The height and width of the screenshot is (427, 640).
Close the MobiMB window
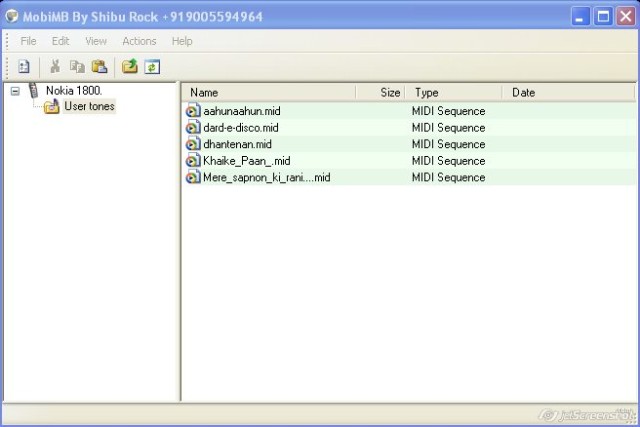626,16
